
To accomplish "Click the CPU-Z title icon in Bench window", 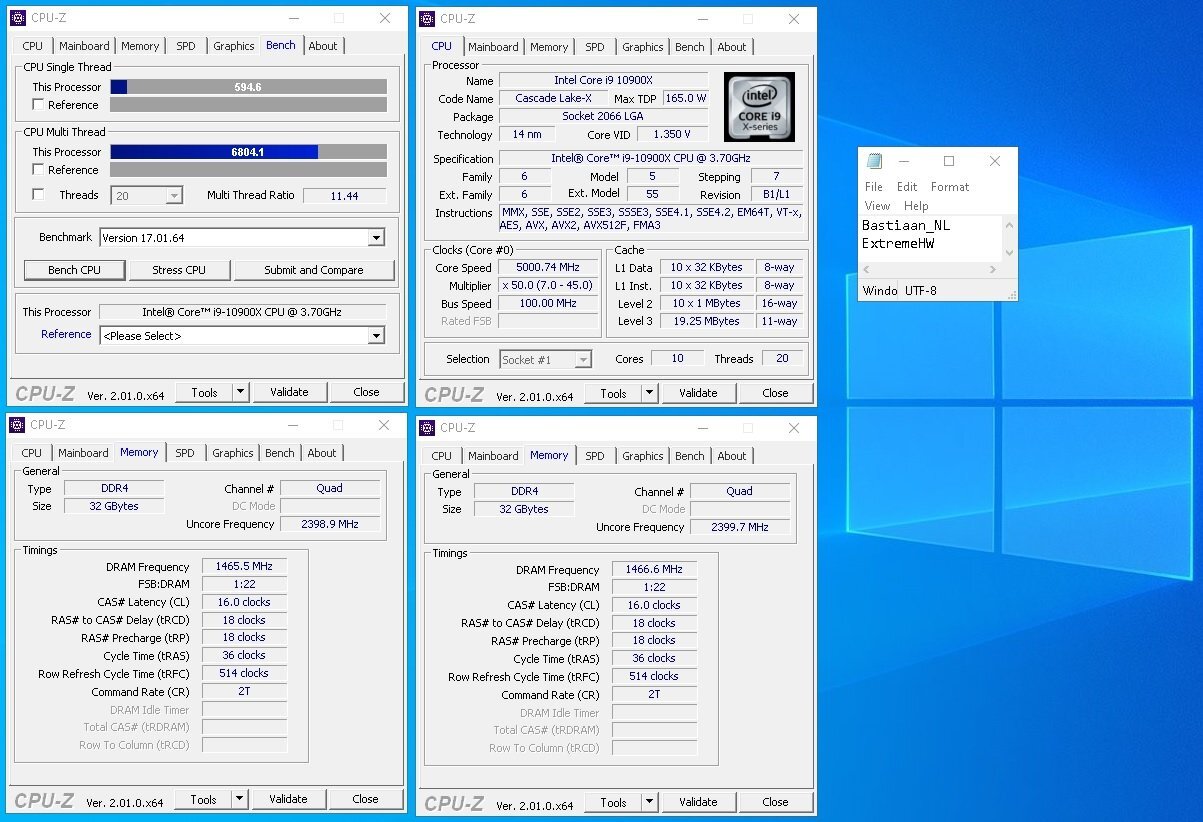I will click(x=17, y=18).
